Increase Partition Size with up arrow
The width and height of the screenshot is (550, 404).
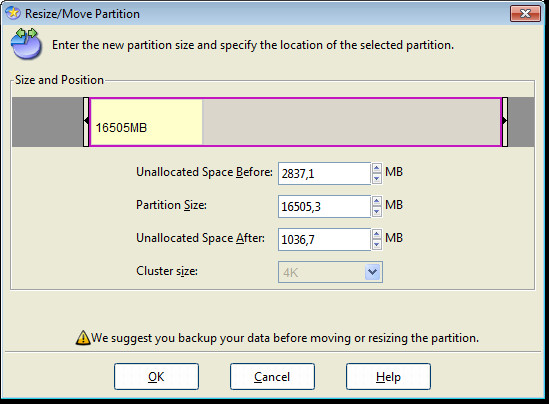click(x=377, y=201)
